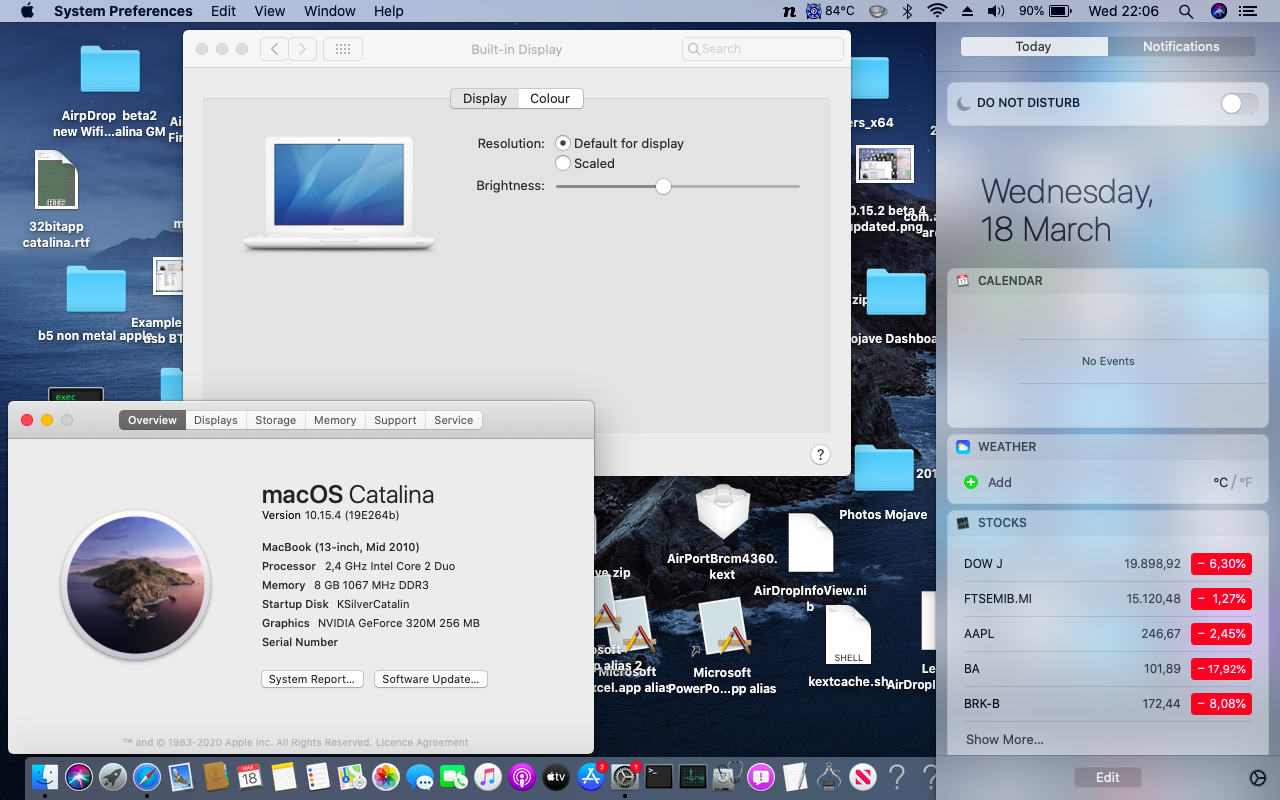Open Podcasts app in the Dock
1280x800 pixels.
tap(521, 776)
